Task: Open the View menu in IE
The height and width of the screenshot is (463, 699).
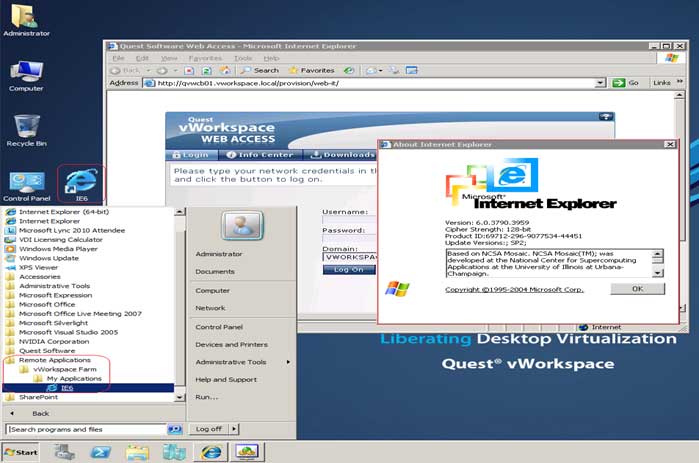Action: pos(169,58)
